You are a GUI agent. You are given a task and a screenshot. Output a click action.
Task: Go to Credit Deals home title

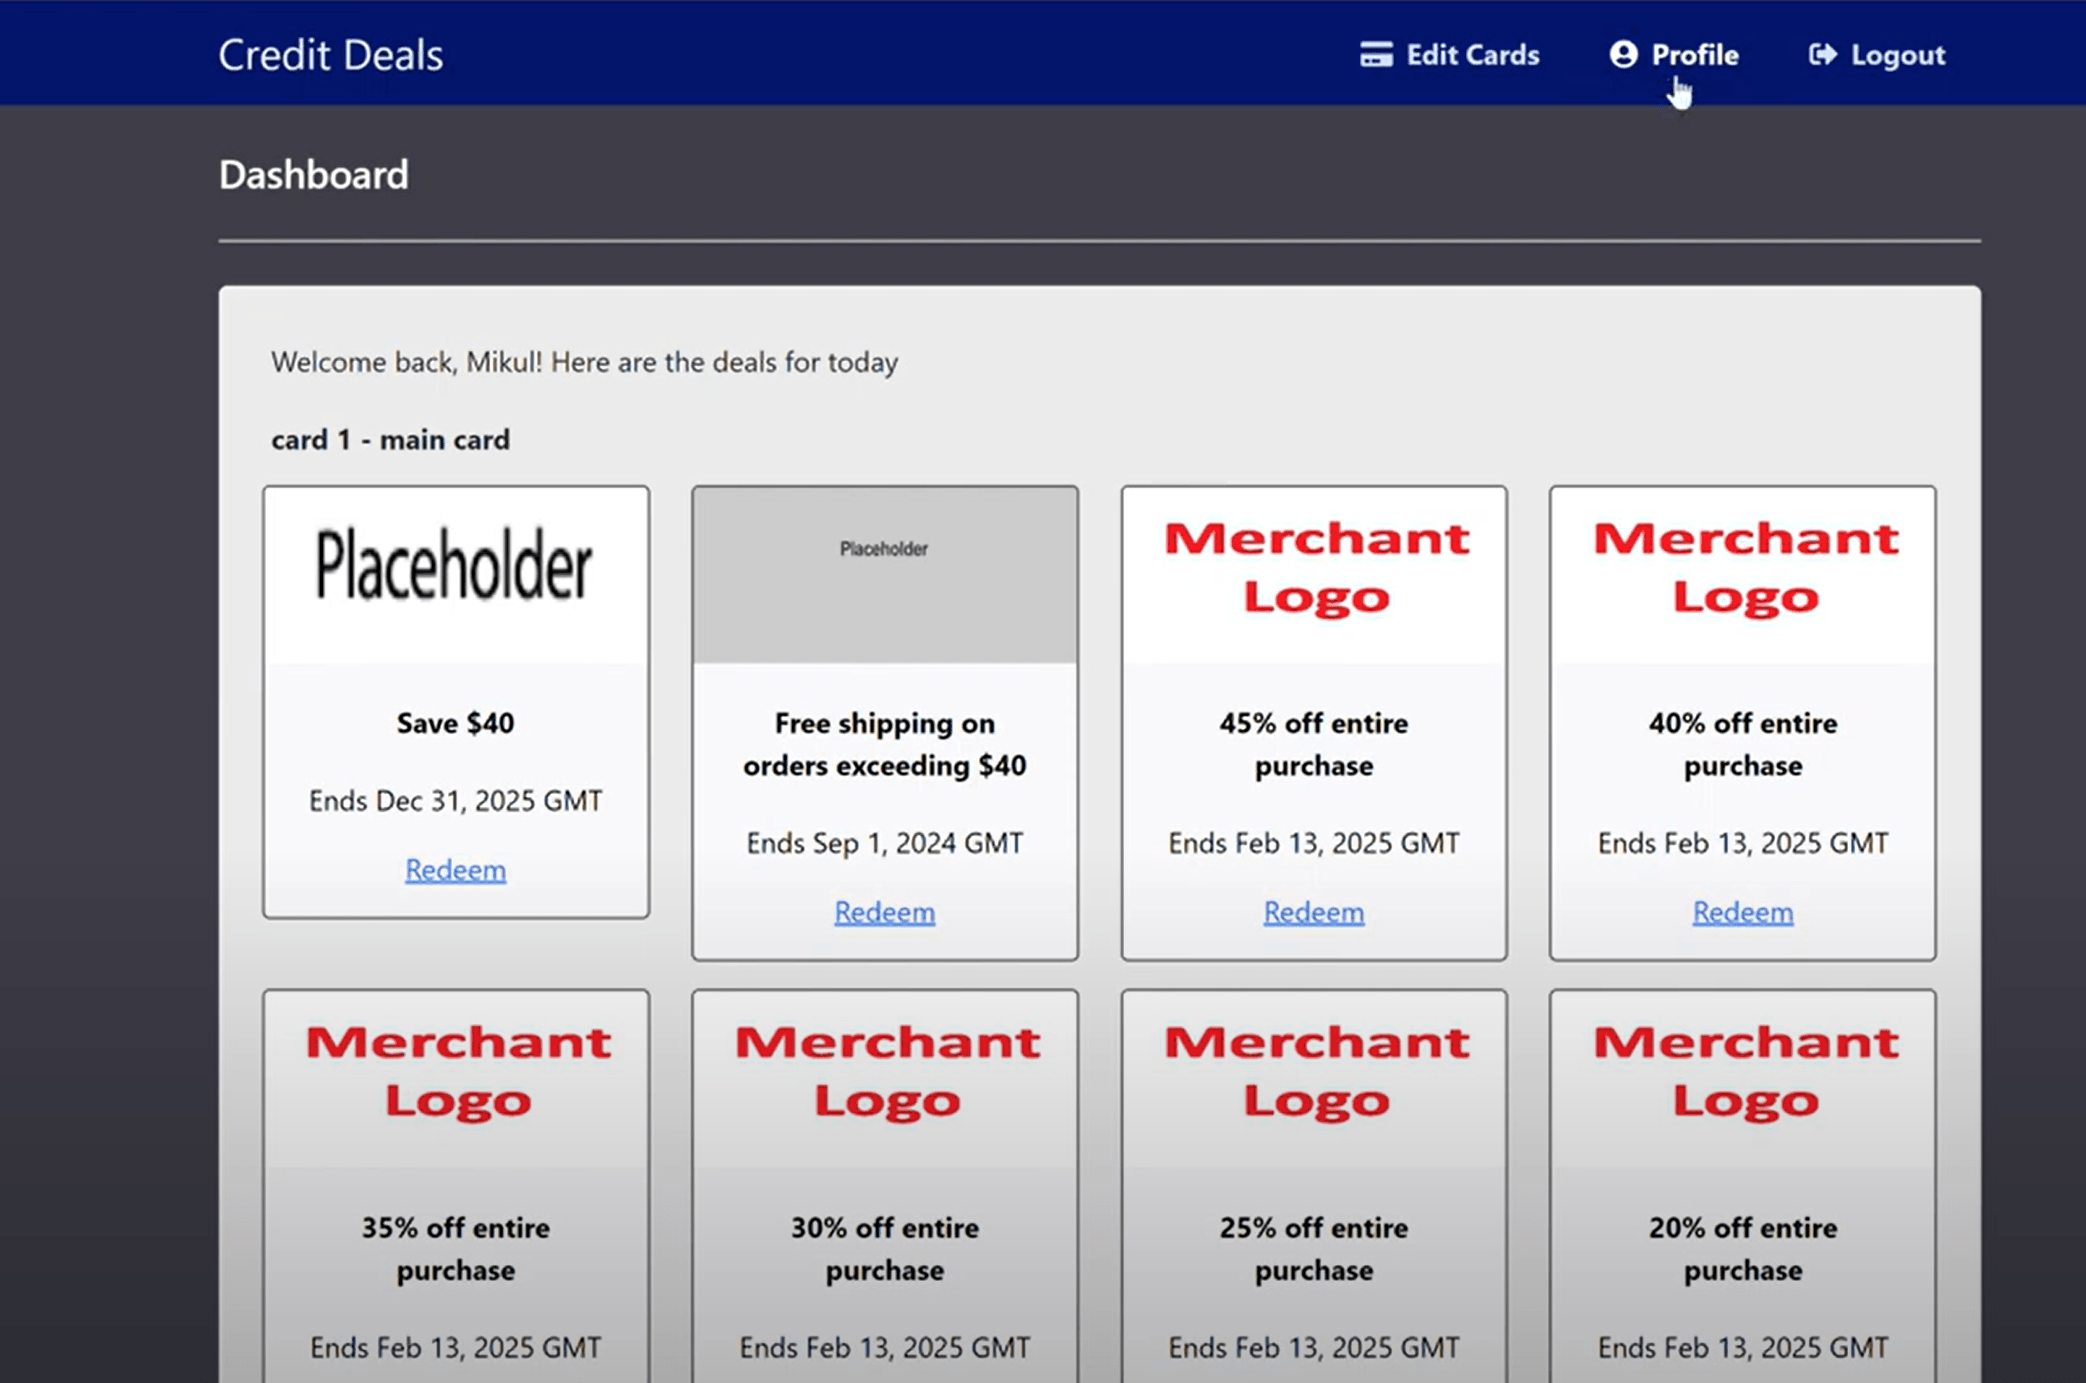pos(330,54)
